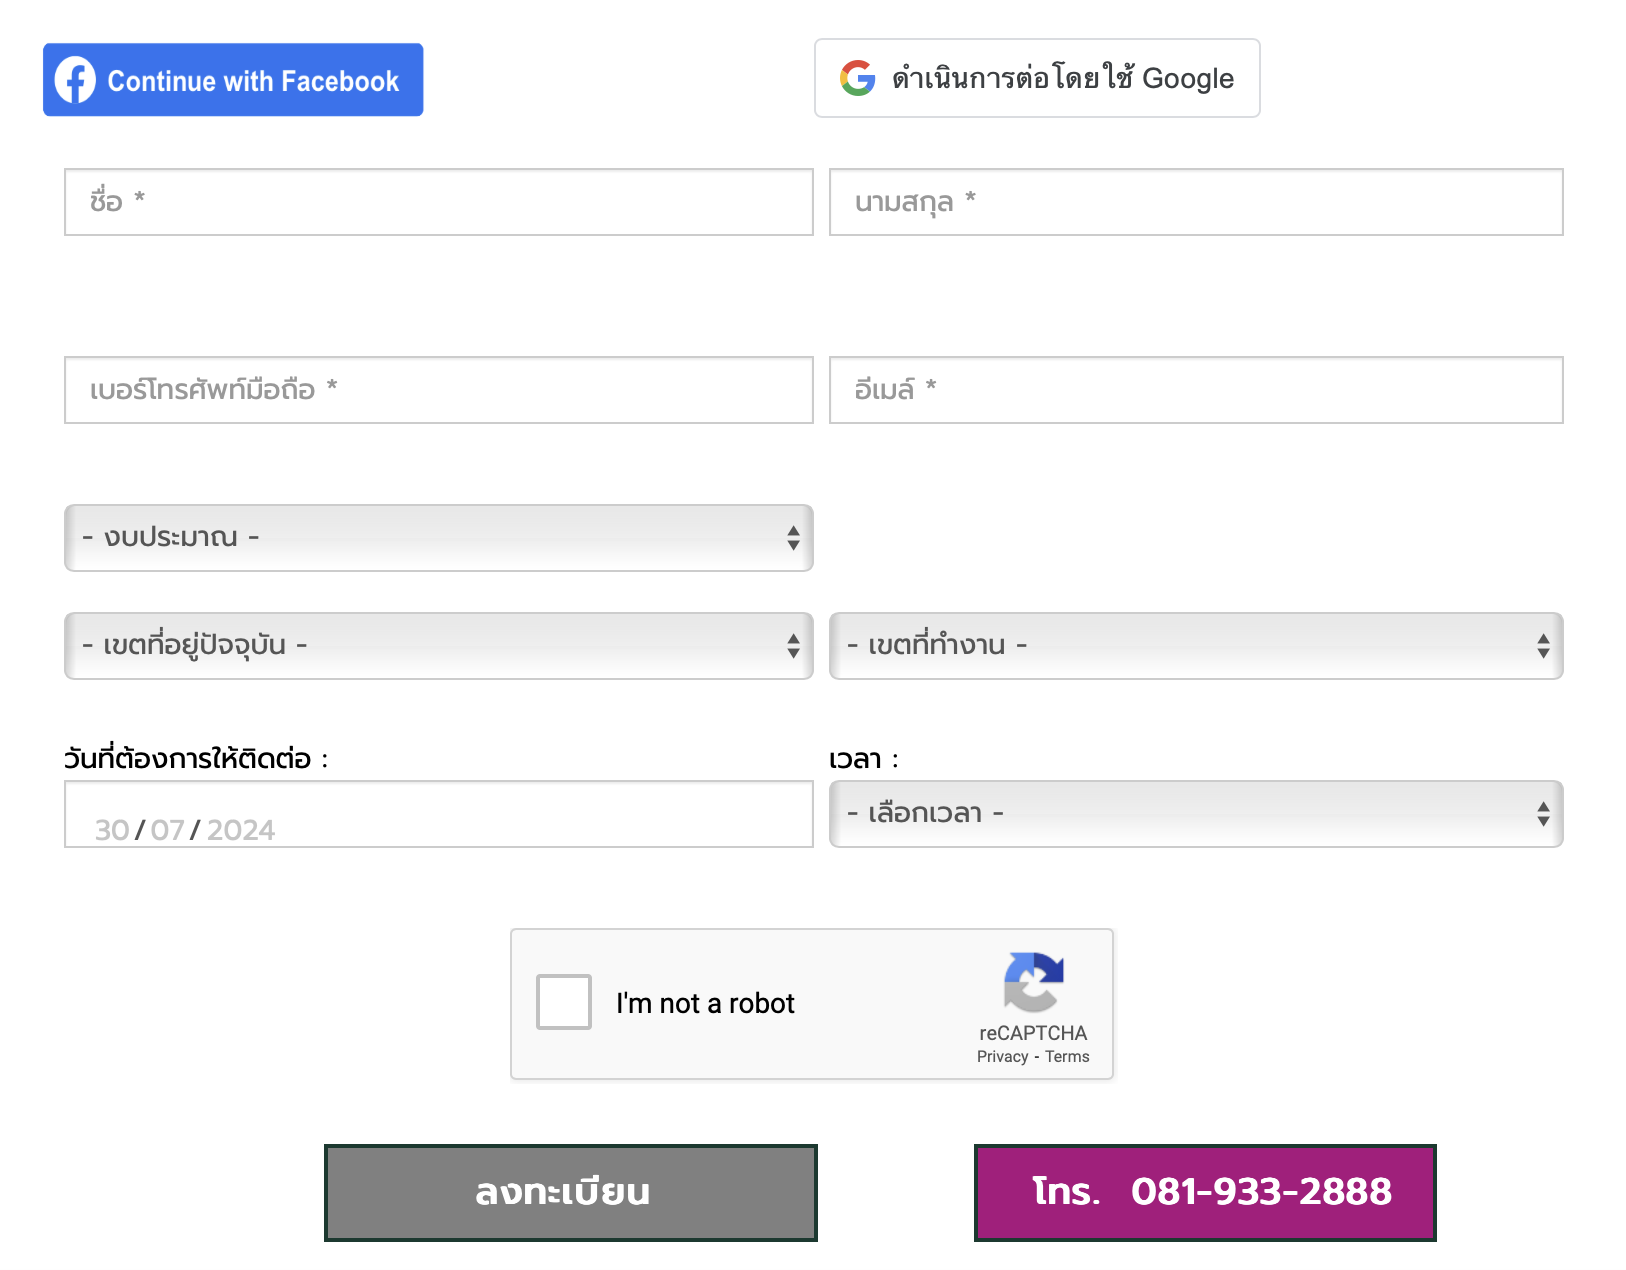Open the reCAPTCHA Terms link
The height and width of the screenshot is (1270, 1626).
tap(1067, 1057)
